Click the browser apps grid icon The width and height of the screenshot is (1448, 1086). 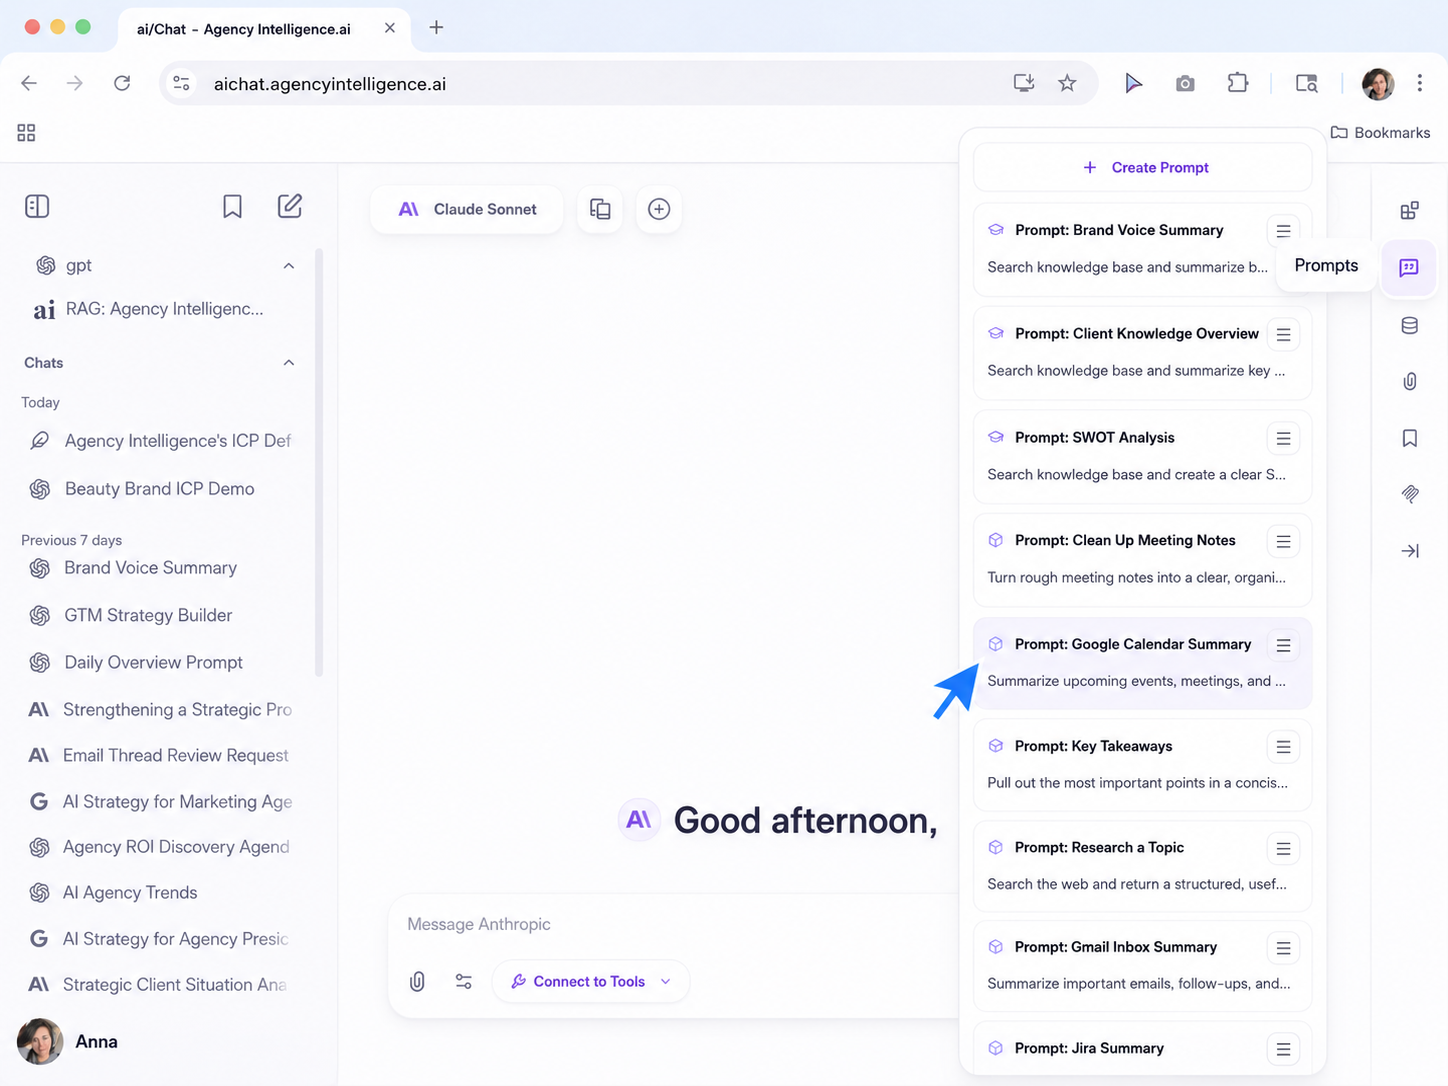click(26, 133)
